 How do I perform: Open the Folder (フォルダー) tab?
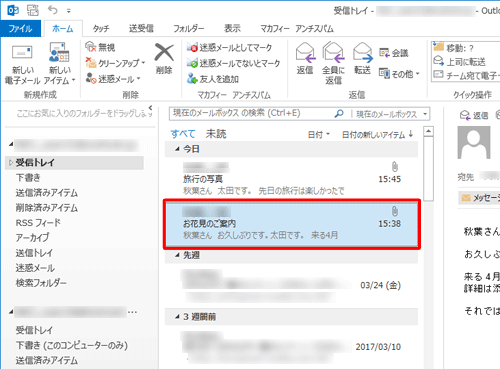coord(188,29)
